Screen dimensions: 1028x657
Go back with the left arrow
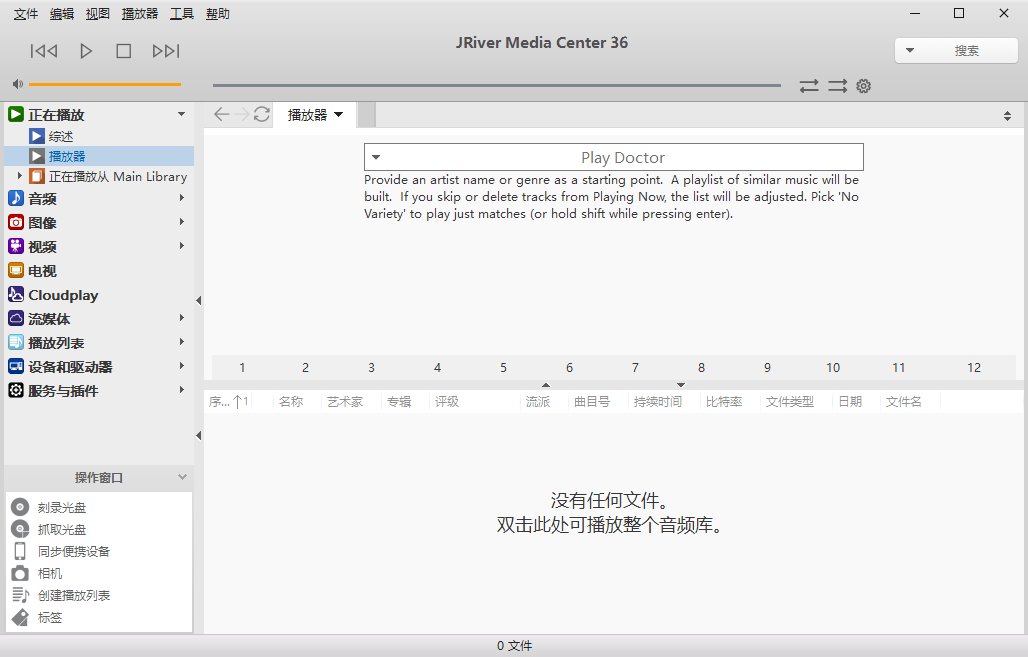(222, 115)
